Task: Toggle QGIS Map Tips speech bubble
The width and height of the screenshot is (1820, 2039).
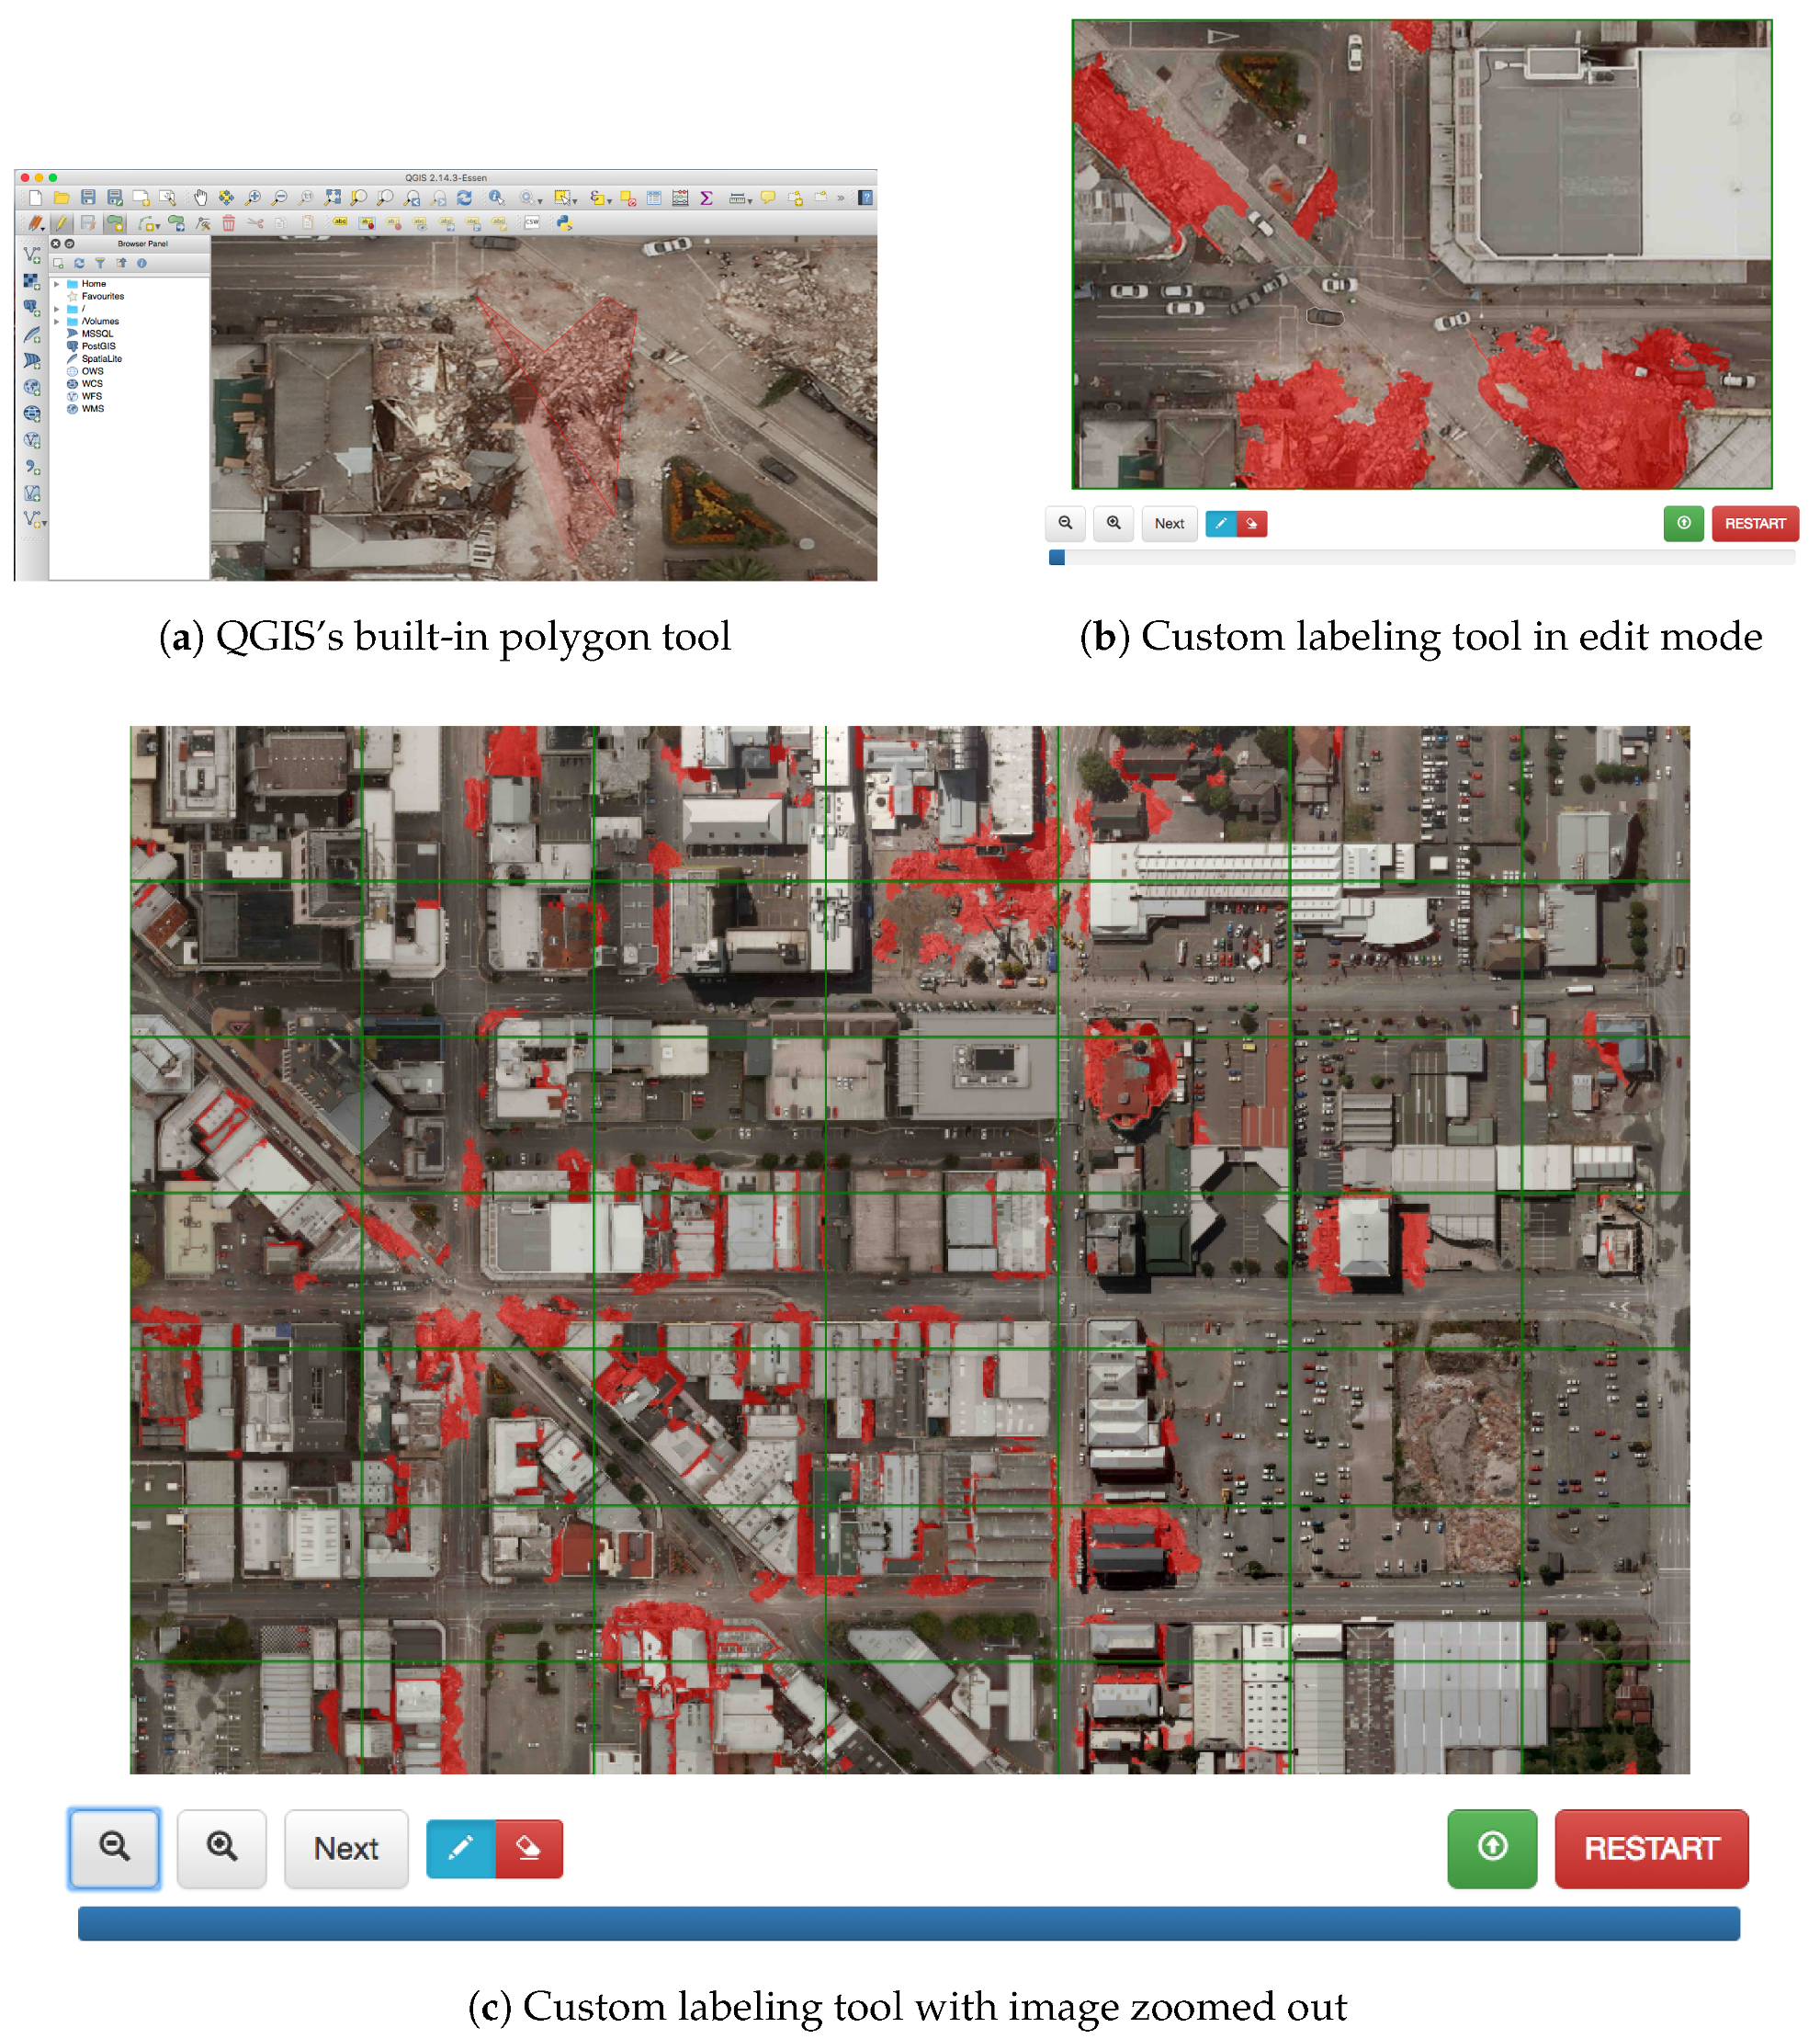Action: 768,197
